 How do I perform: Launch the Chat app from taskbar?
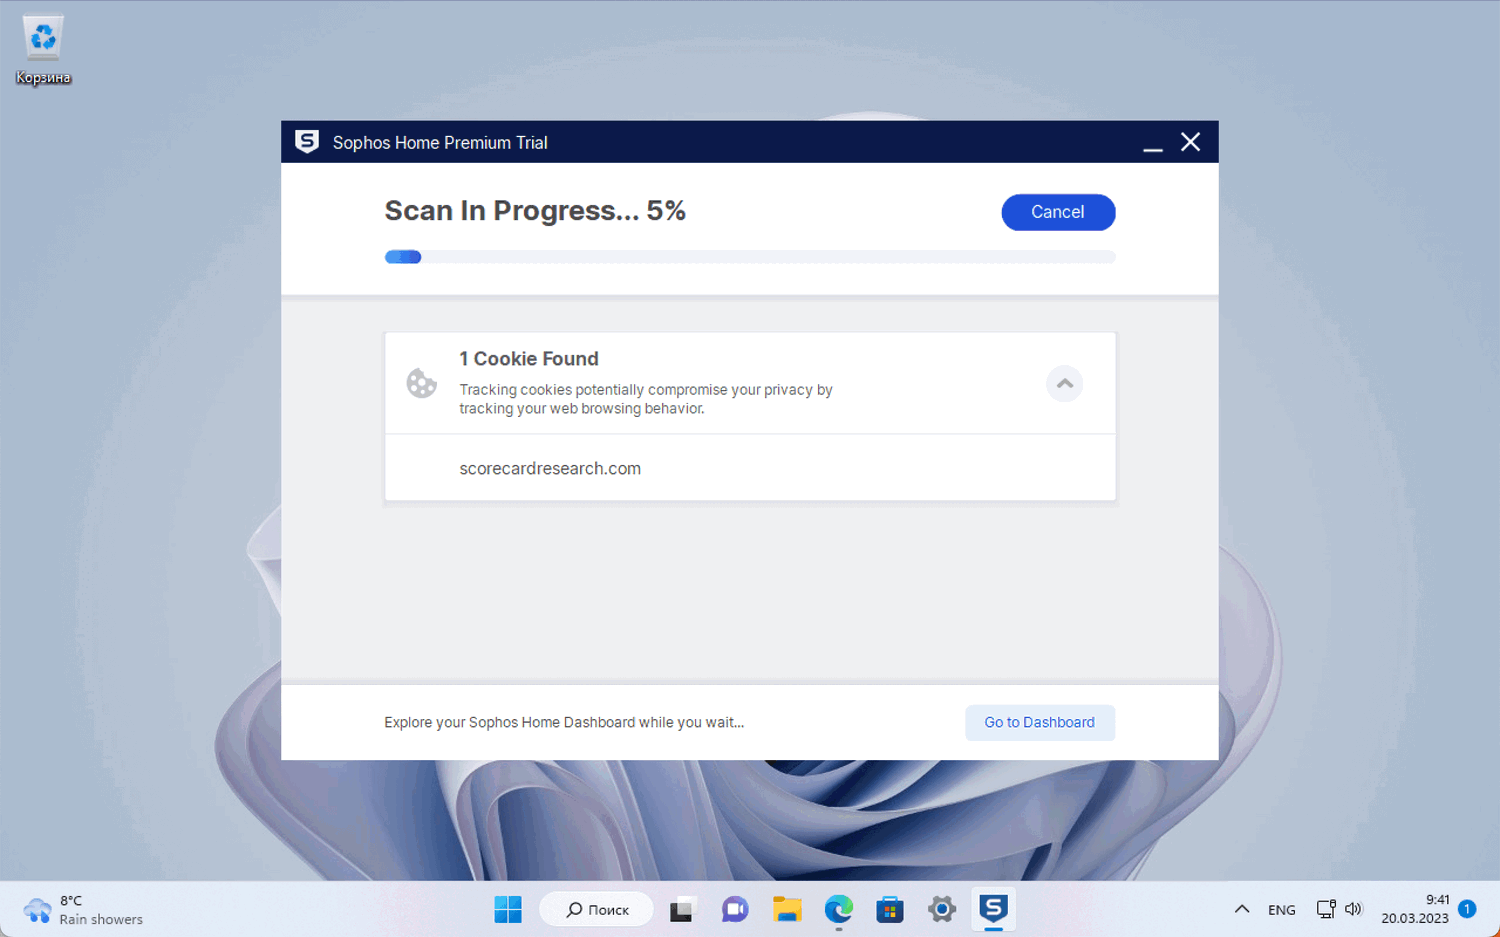[x=735, y=909]
